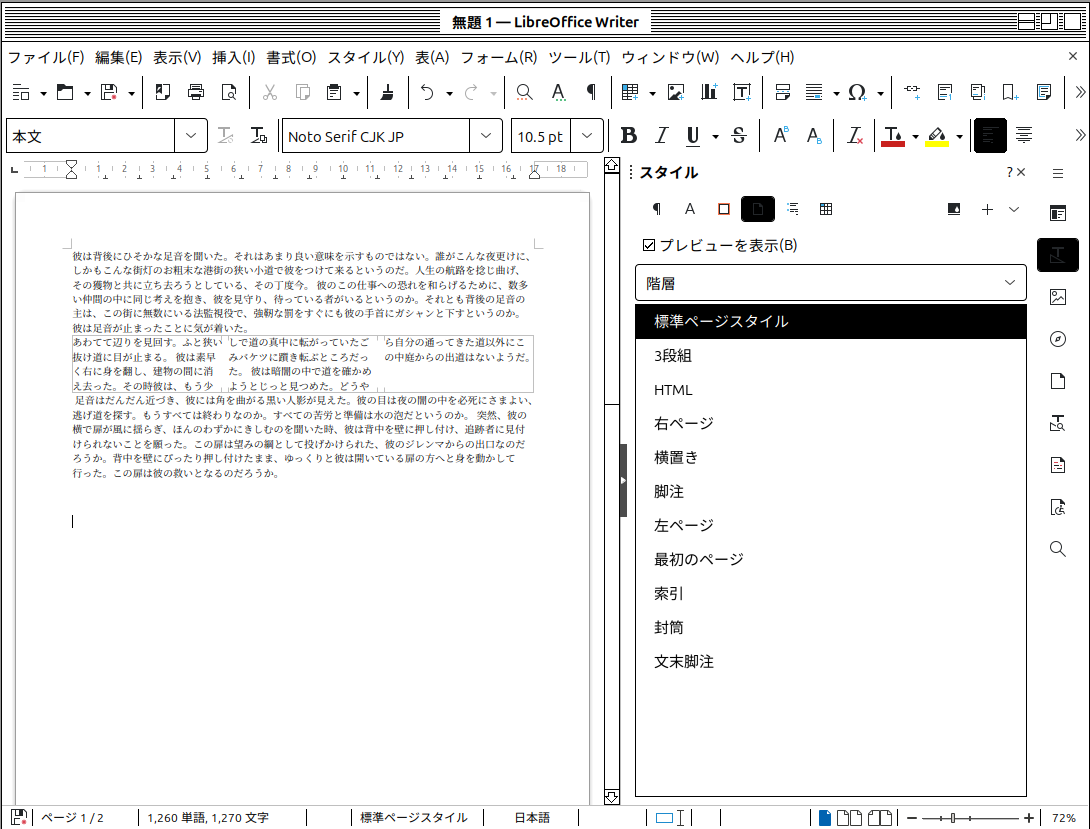Open sidebar Navigator compass icon
The width and height of the screenshot is (1090, 829).
pos(1057,339)
